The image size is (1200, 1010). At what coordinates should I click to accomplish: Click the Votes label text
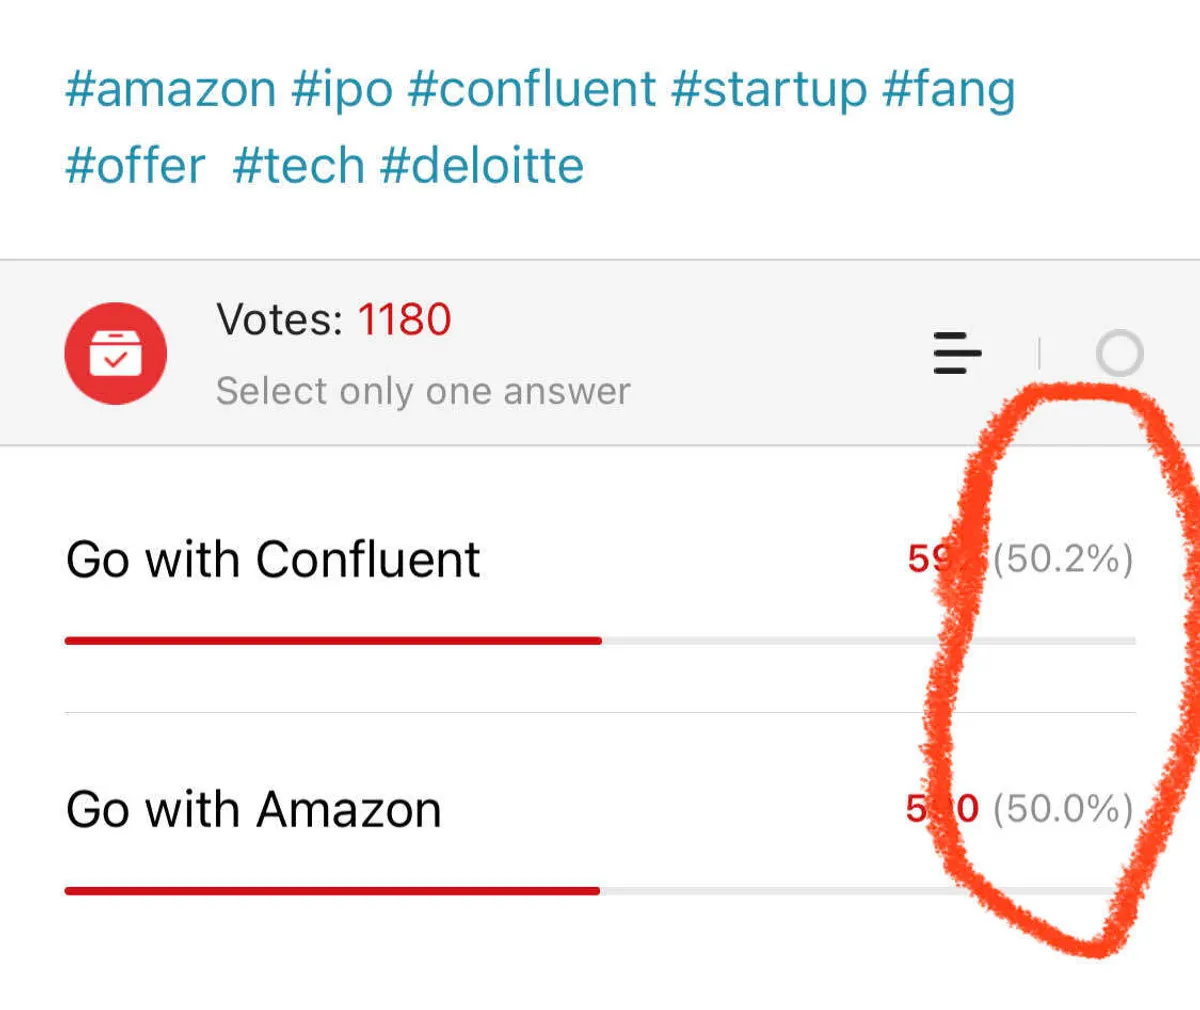coord(279,320)
